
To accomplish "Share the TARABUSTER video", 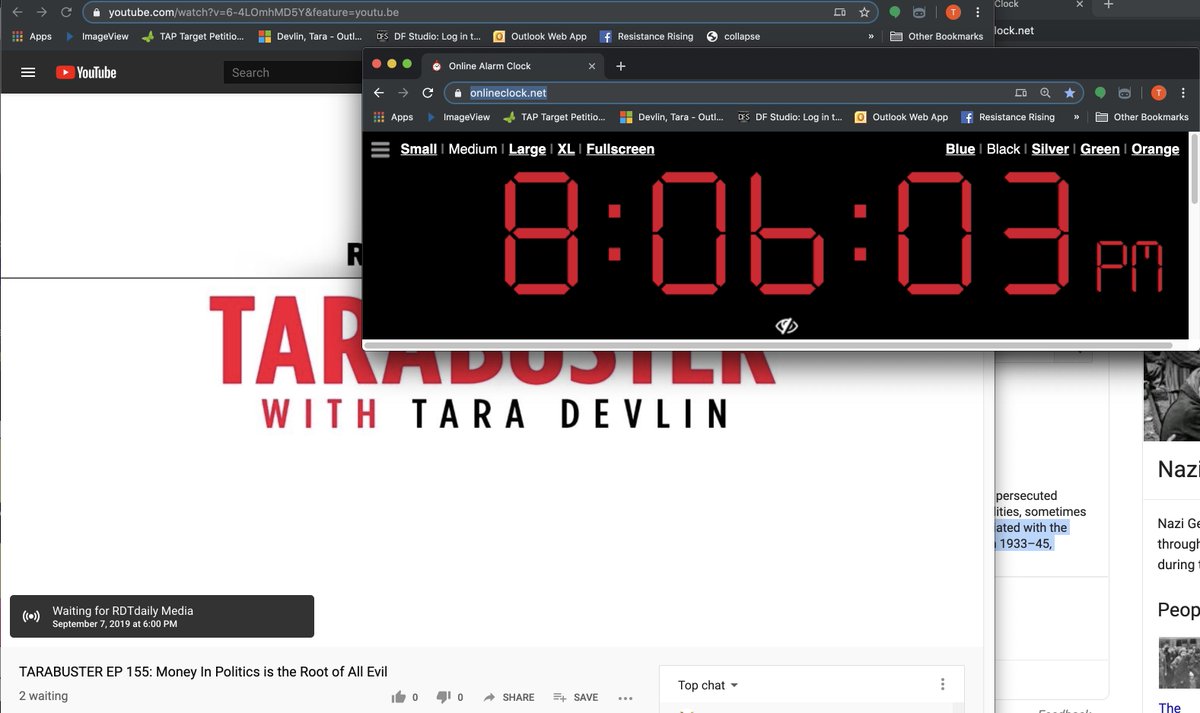I will (509, 697).
